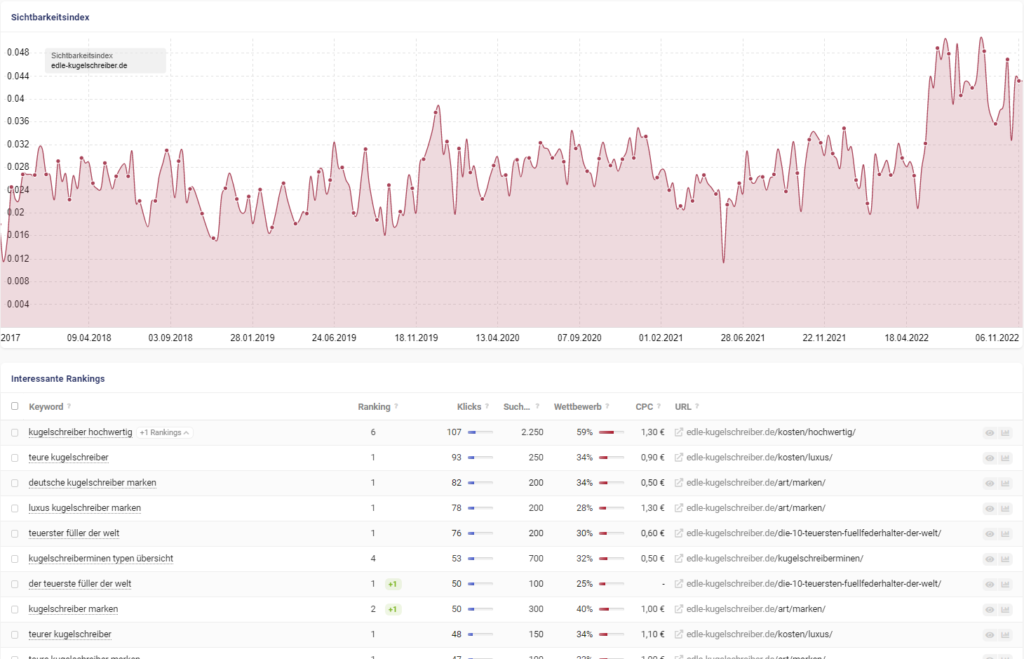Viewport: 1024px width, 659px height.
Task: Sort table by URL column header
Action: [x=682, y=406]
